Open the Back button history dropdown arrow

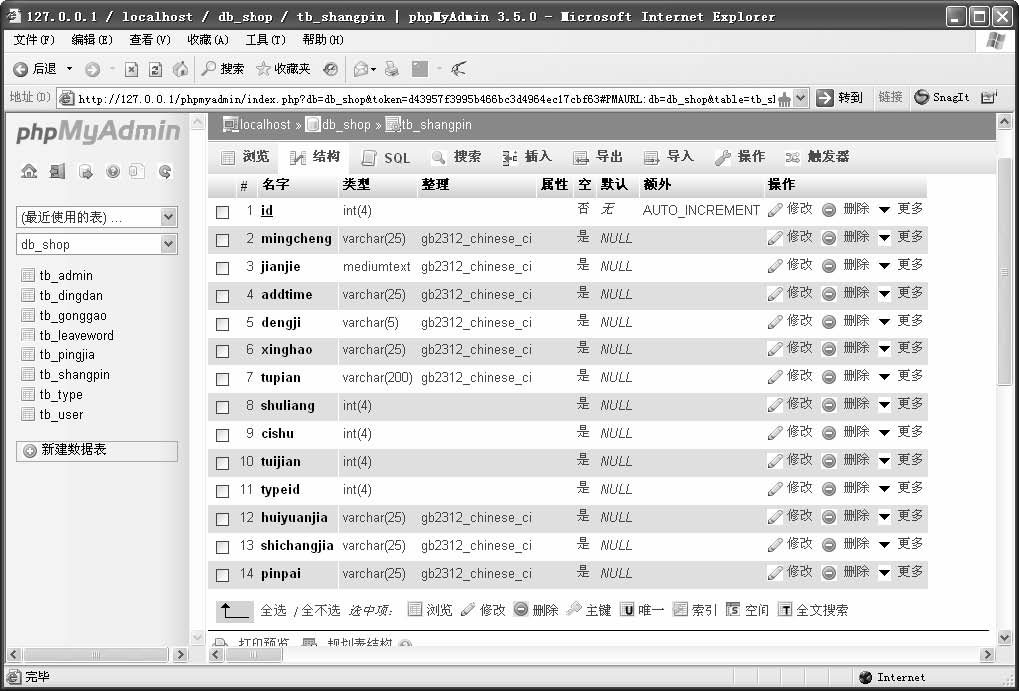tap(70, 69)
